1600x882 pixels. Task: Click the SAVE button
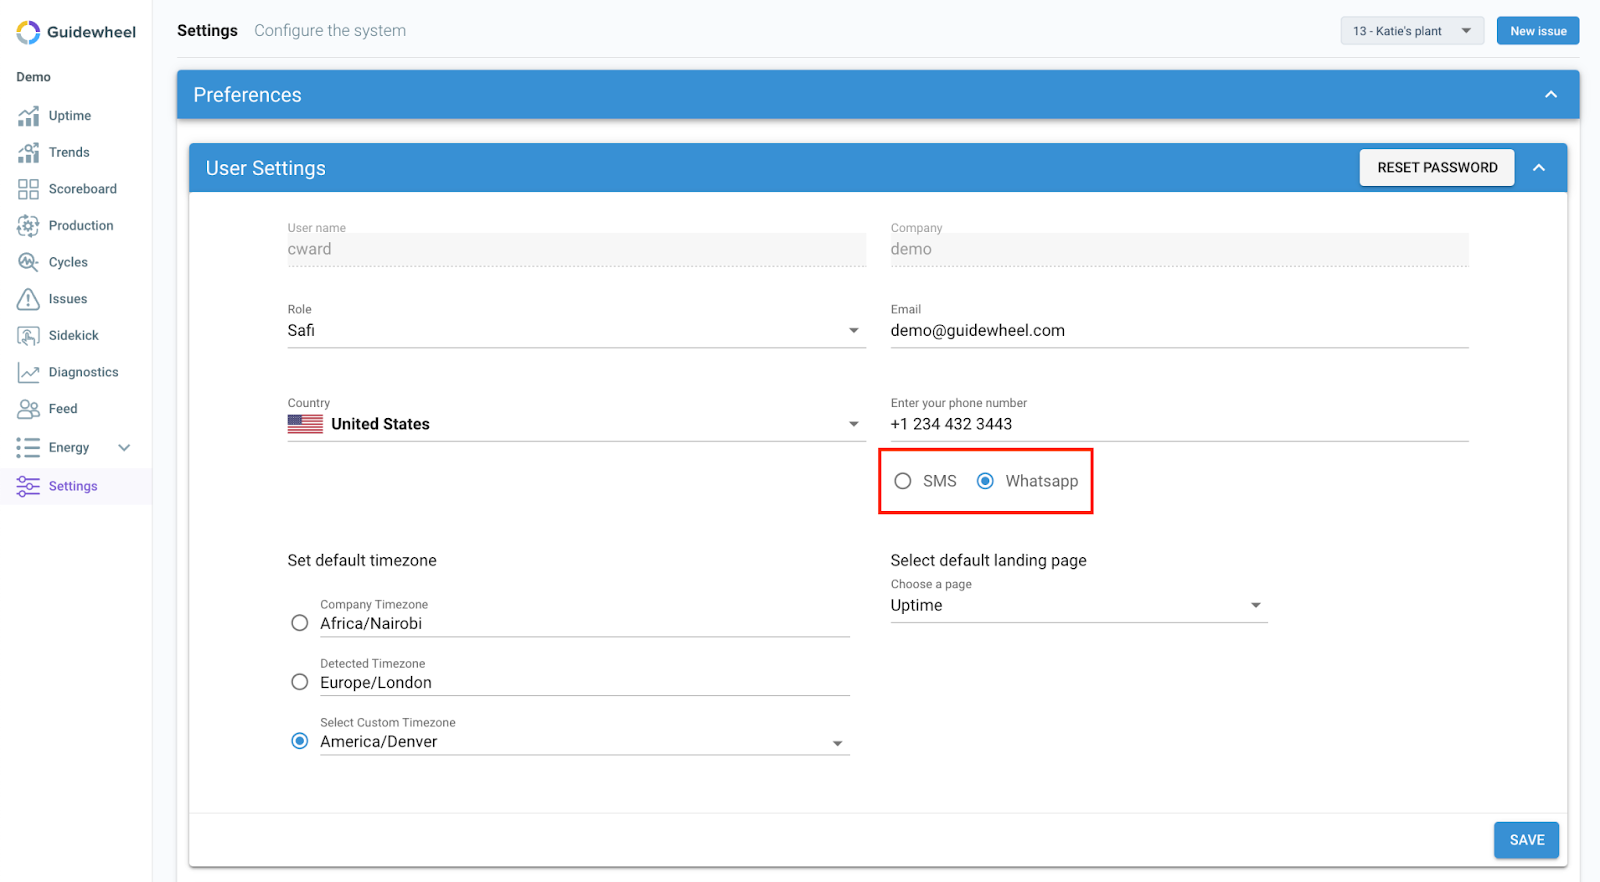click(1527, 840)
